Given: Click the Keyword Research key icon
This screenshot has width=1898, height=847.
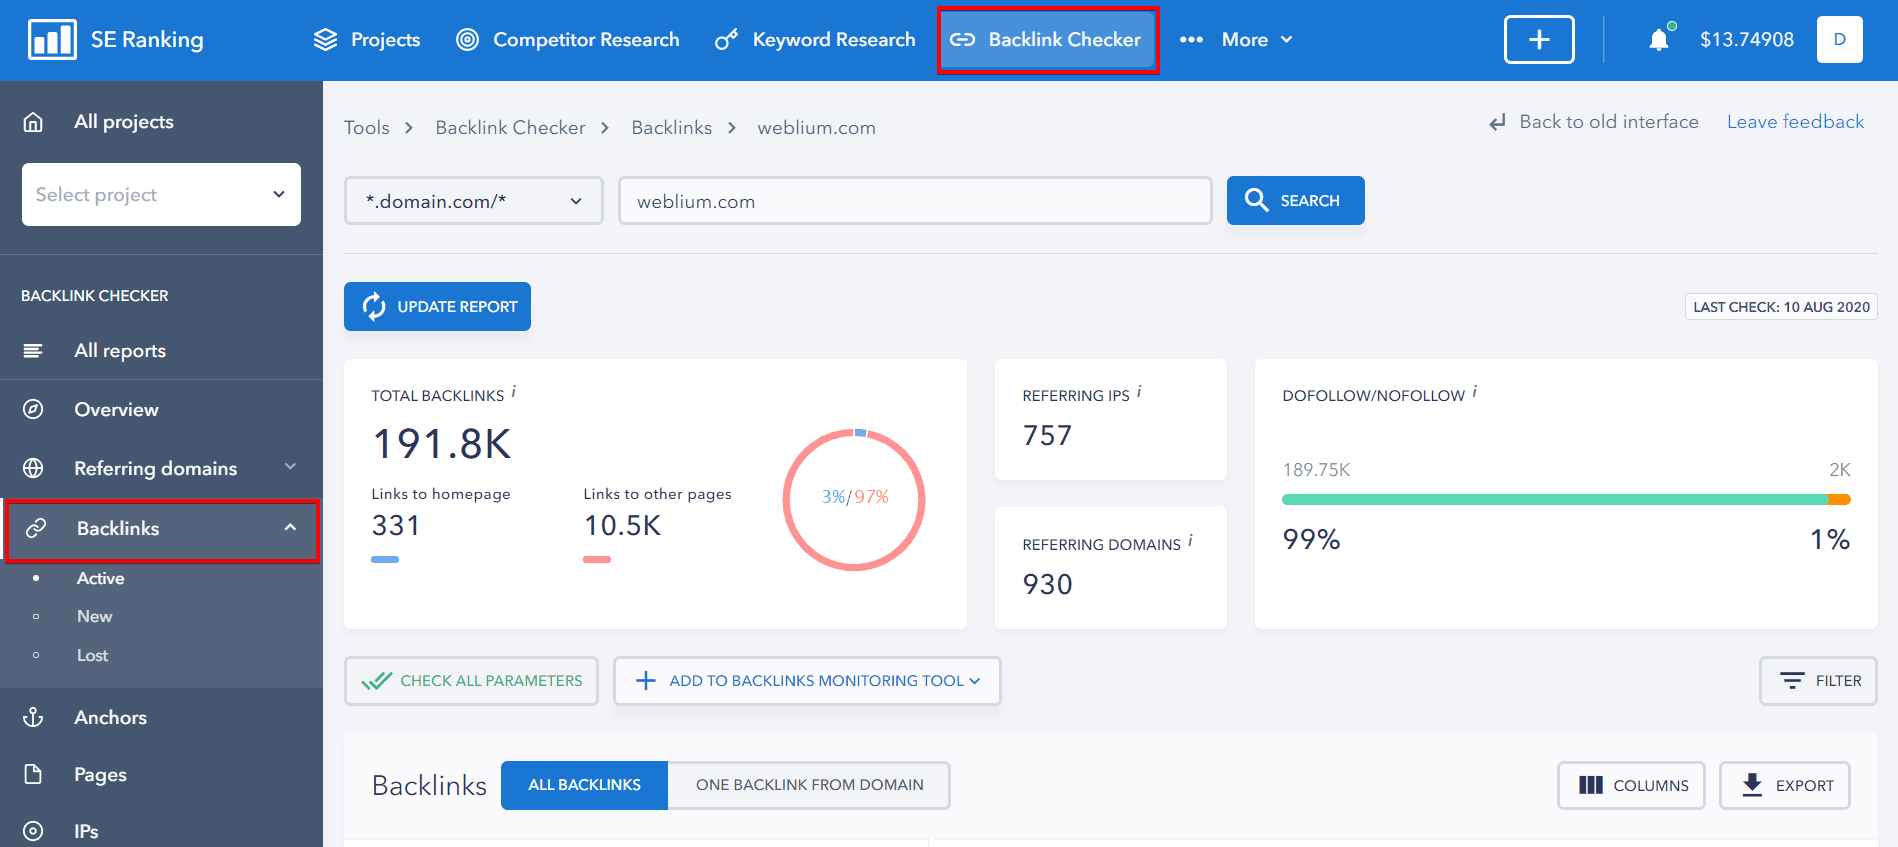Looking at the screenshot, I should click(x=726, y=40).
